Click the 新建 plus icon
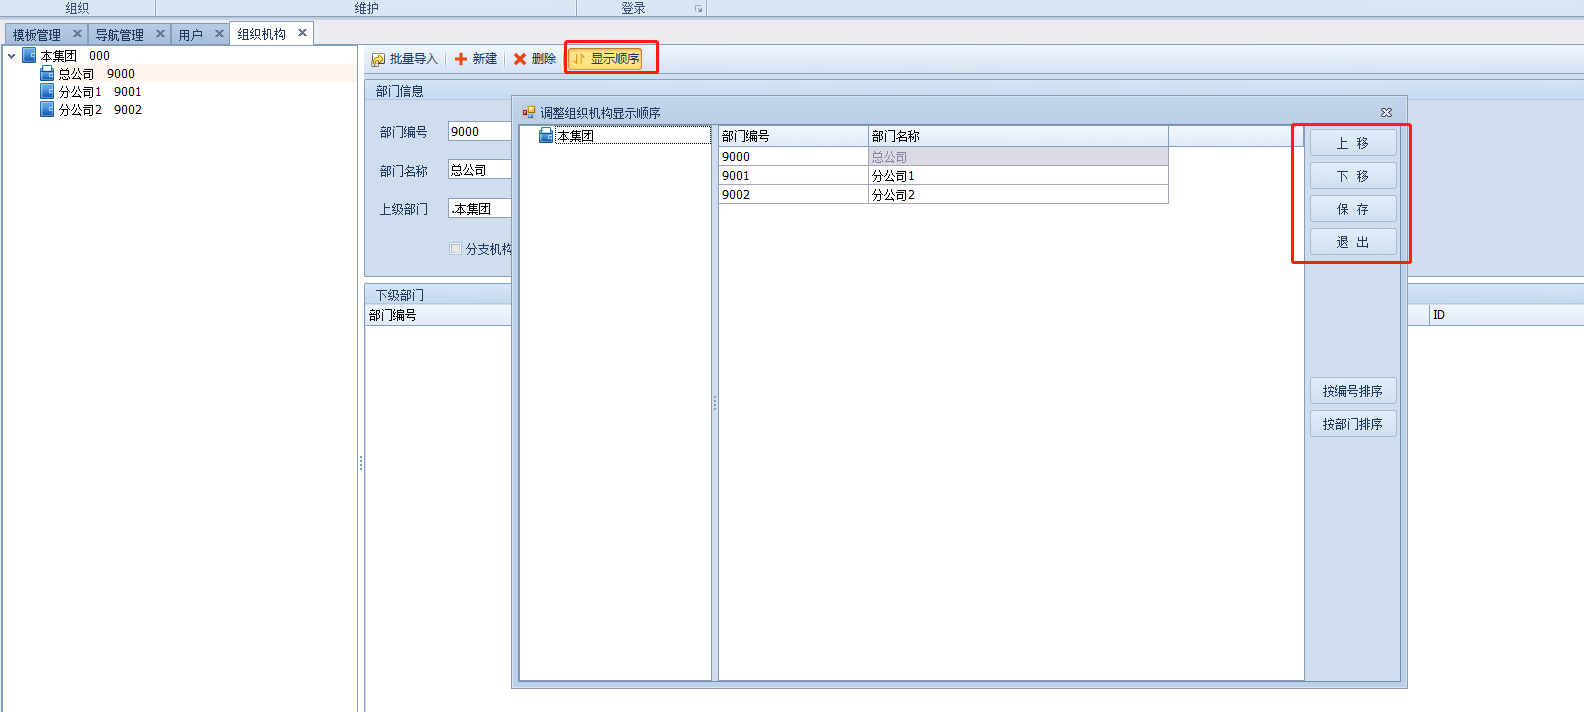This screenshot has width=1584, height=712. pos(461,59)
